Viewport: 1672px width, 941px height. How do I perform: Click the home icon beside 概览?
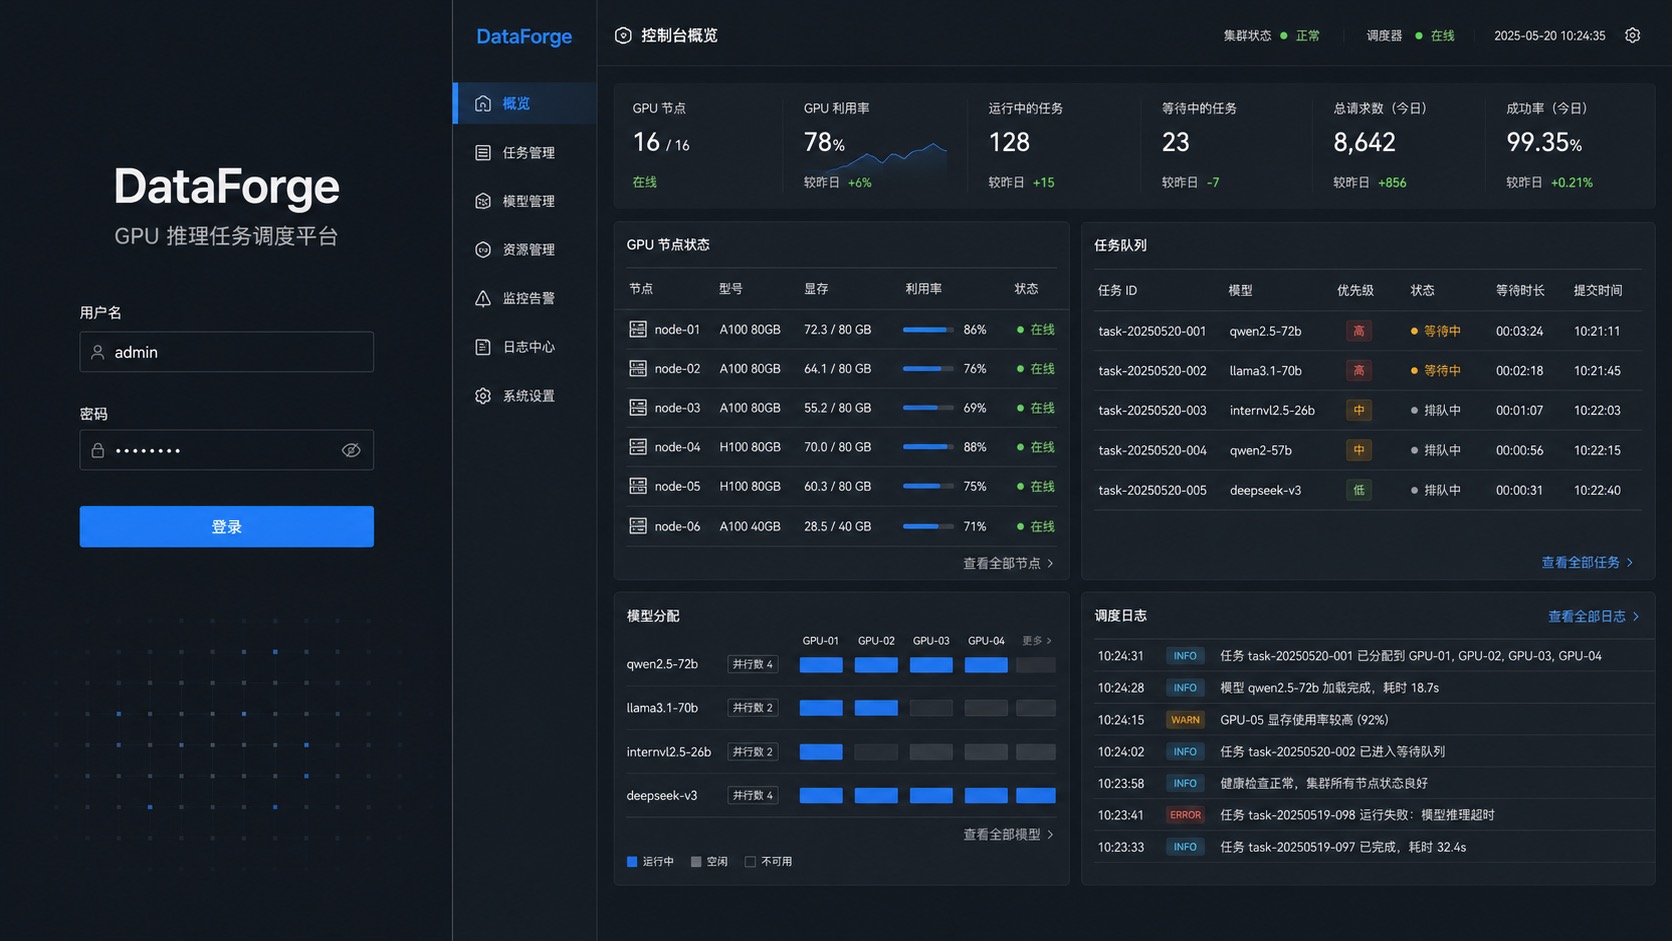click(x=483, y=103)
